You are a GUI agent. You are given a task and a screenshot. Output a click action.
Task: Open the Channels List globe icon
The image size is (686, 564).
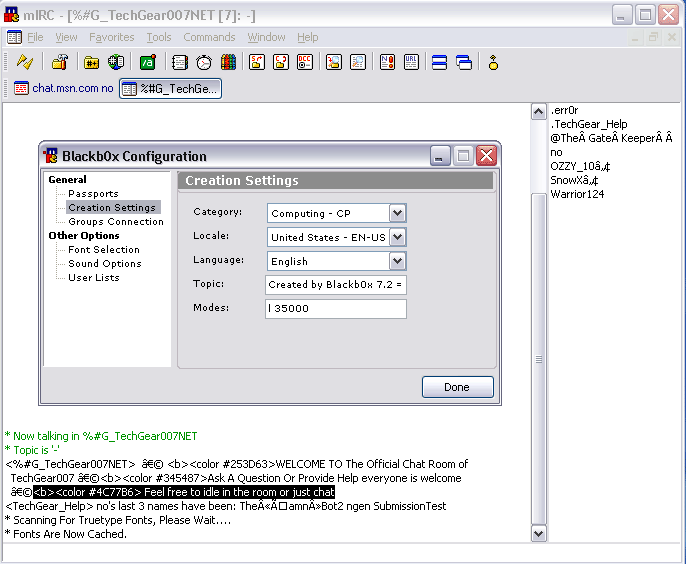[x=116, y=62]
